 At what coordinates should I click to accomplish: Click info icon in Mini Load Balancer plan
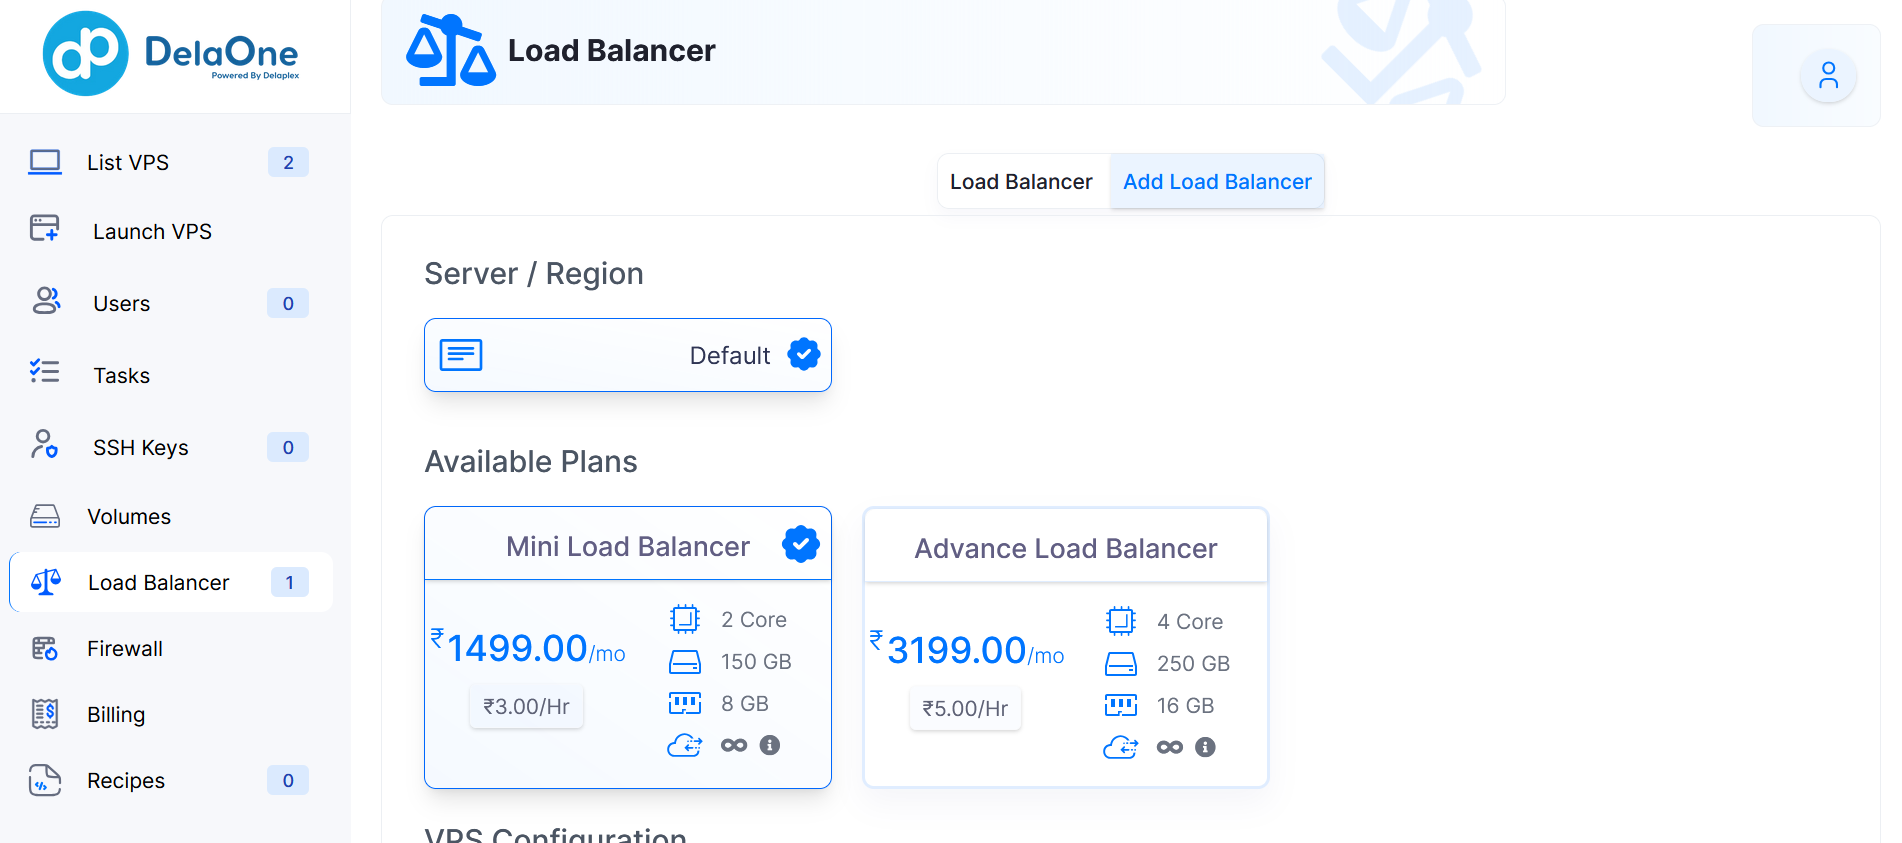pos(769,745)
